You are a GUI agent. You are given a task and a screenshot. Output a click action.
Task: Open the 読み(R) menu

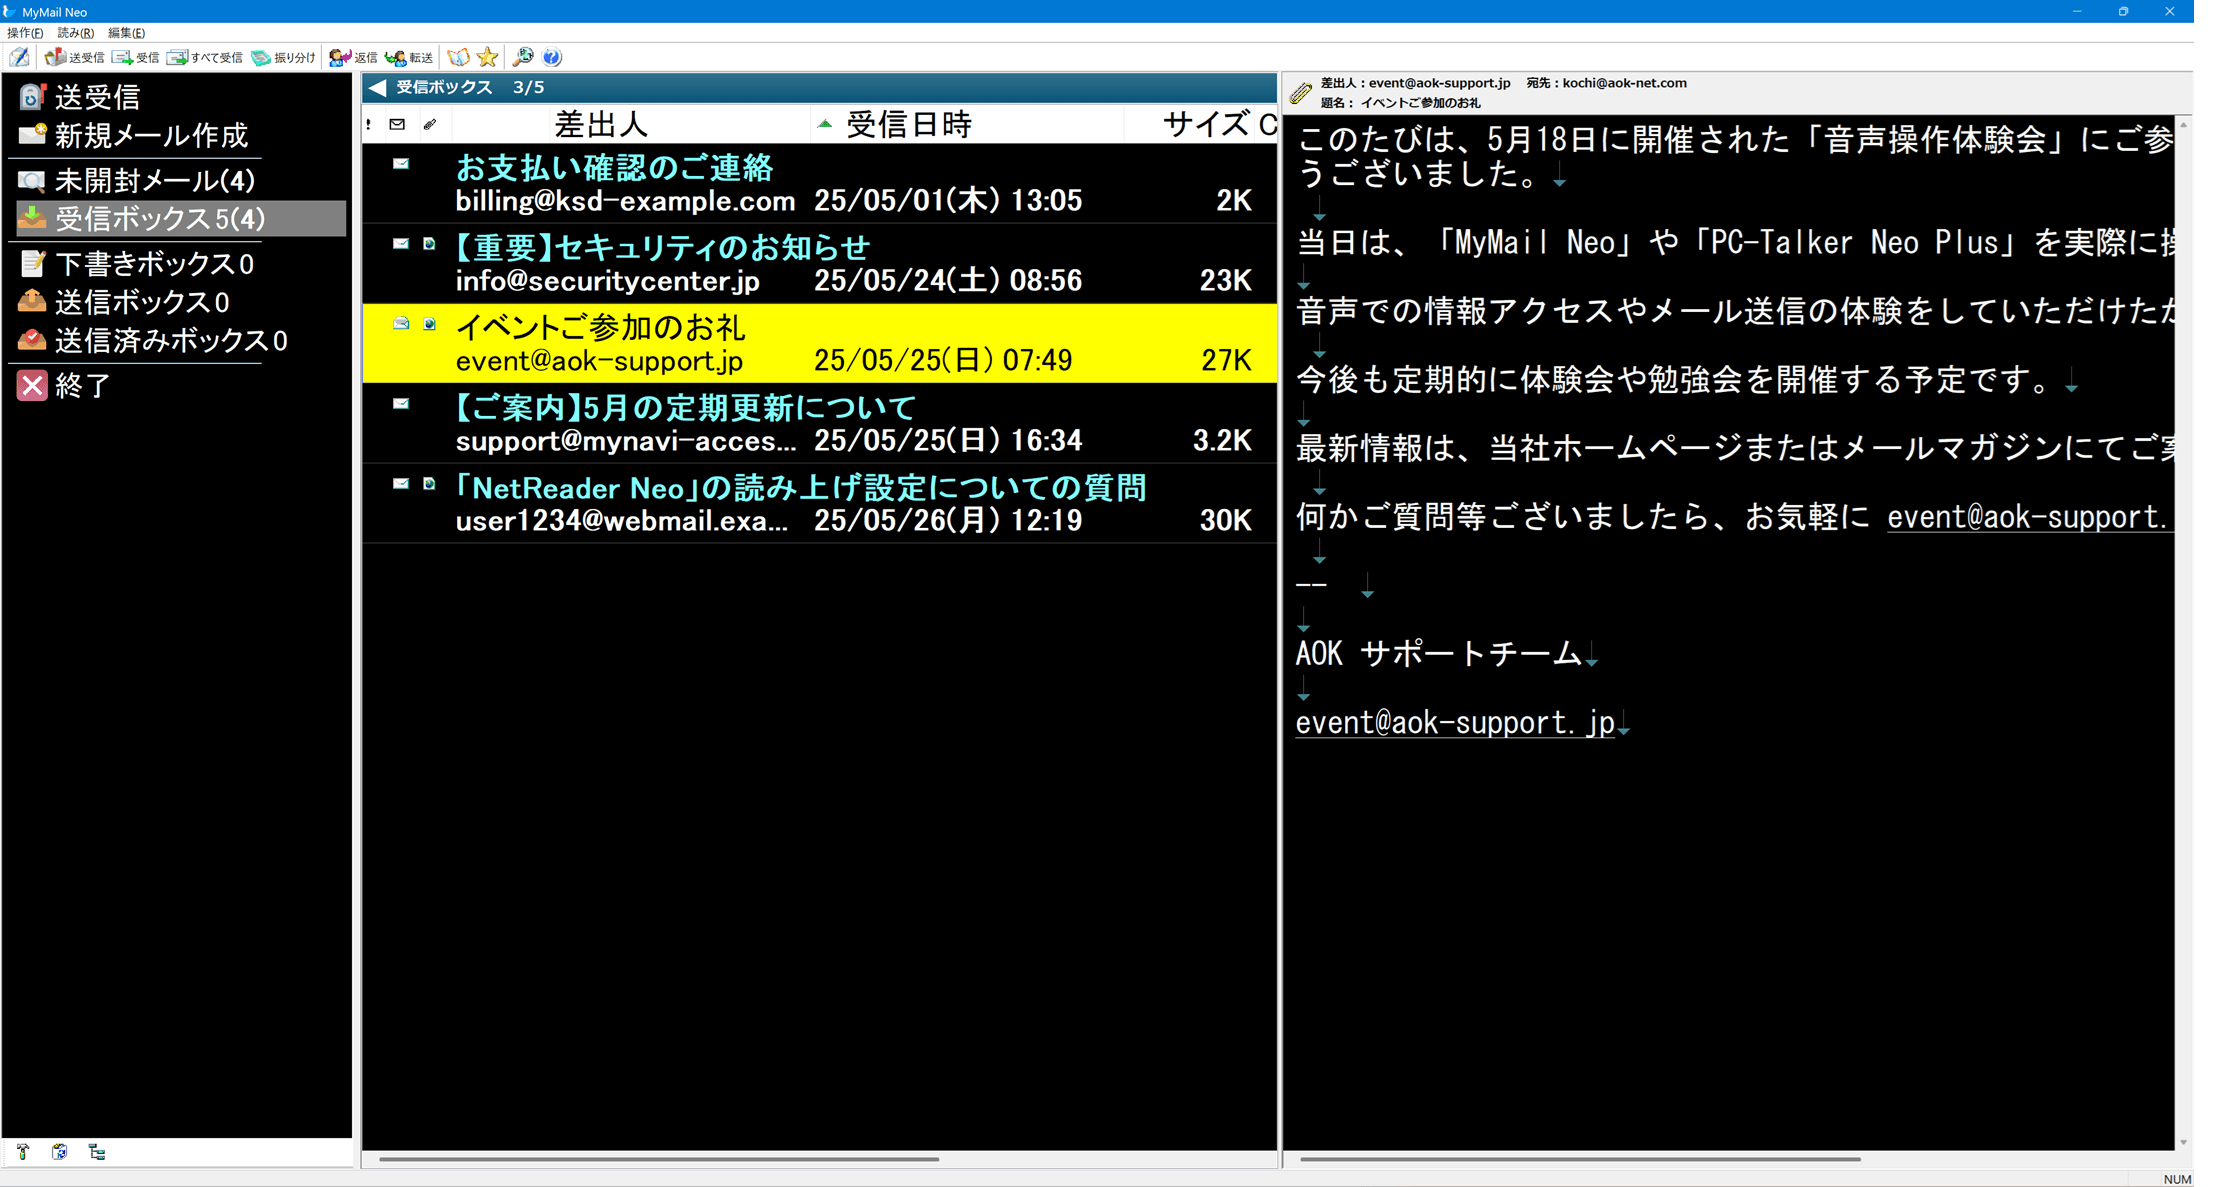click(x=74, y=32)
